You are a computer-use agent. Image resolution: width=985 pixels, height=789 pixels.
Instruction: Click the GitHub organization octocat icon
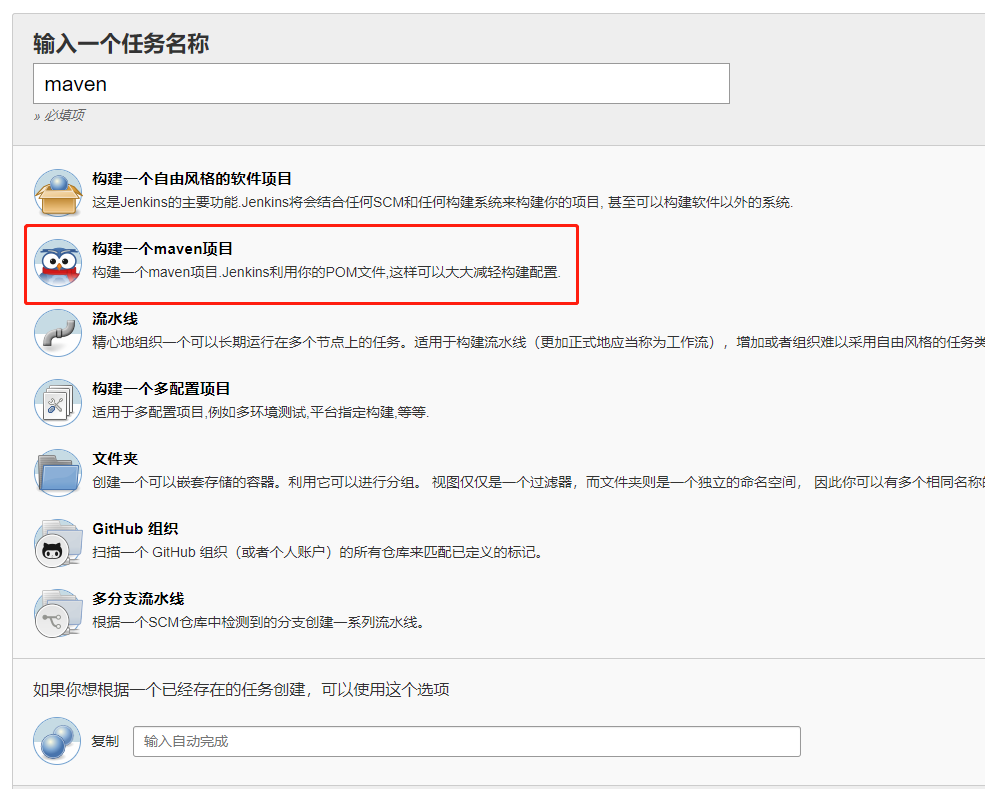58,543
